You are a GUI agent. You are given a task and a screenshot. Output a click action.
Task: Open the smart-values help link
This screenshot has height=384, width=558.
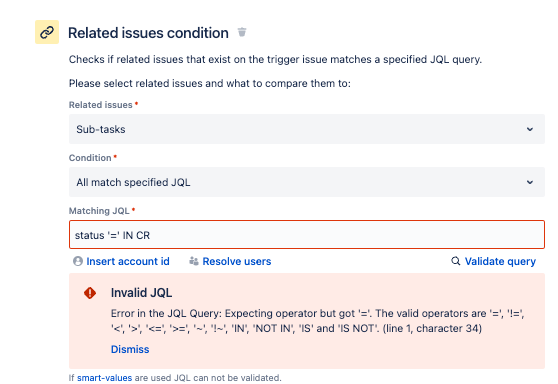click(104, 378)
